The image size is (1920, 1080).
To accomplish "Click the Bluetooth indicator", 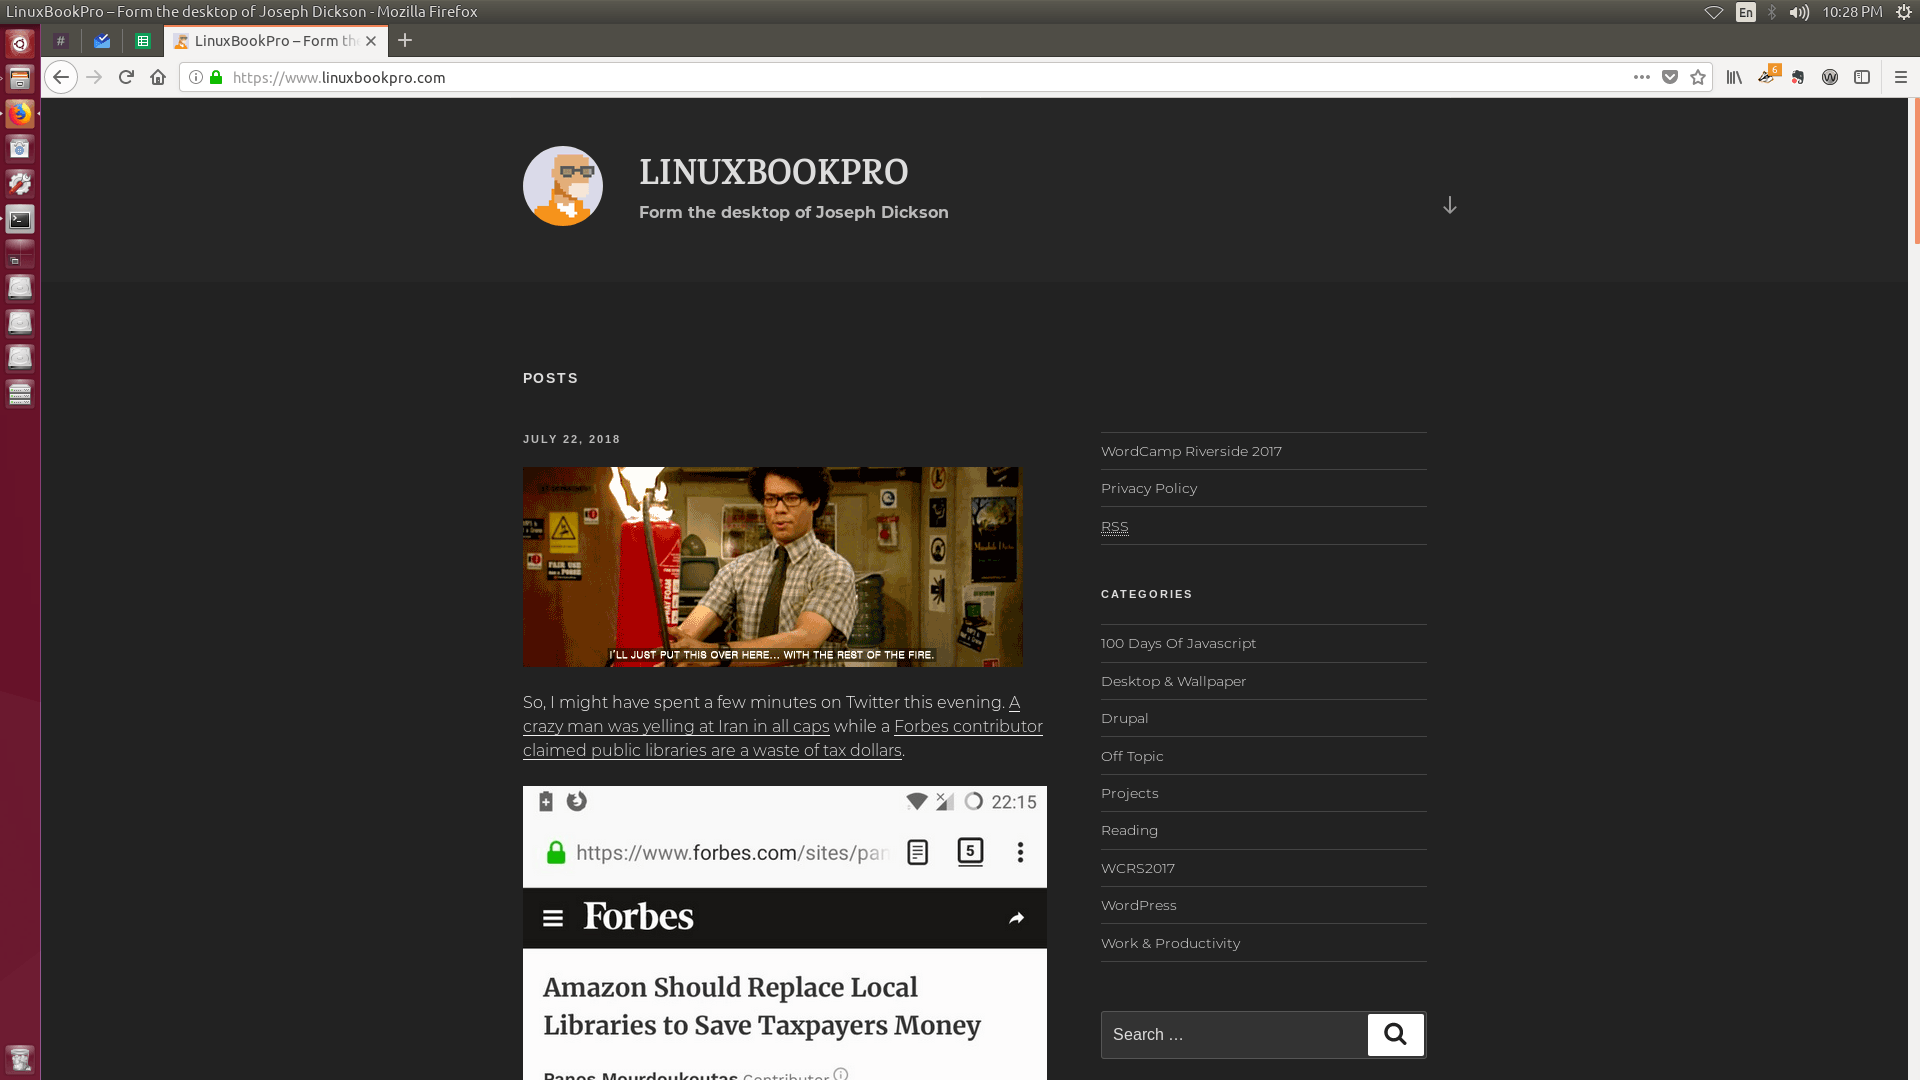I will point(1772,12).
